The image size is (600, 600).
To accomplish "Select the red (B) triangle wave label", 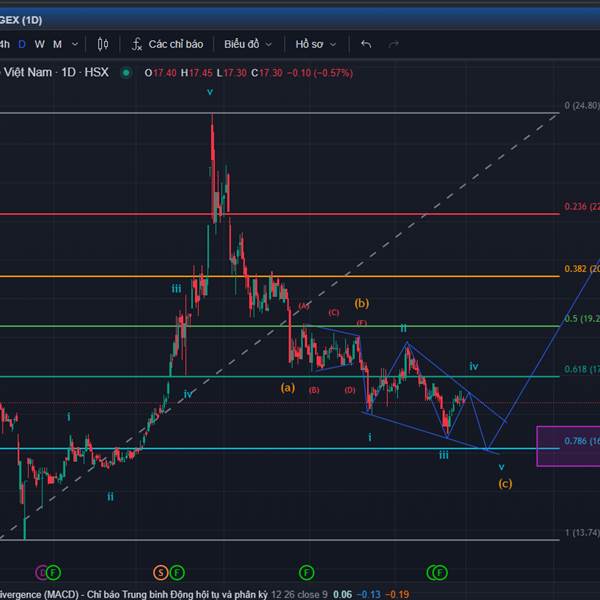I will click(x=314, y=390).
